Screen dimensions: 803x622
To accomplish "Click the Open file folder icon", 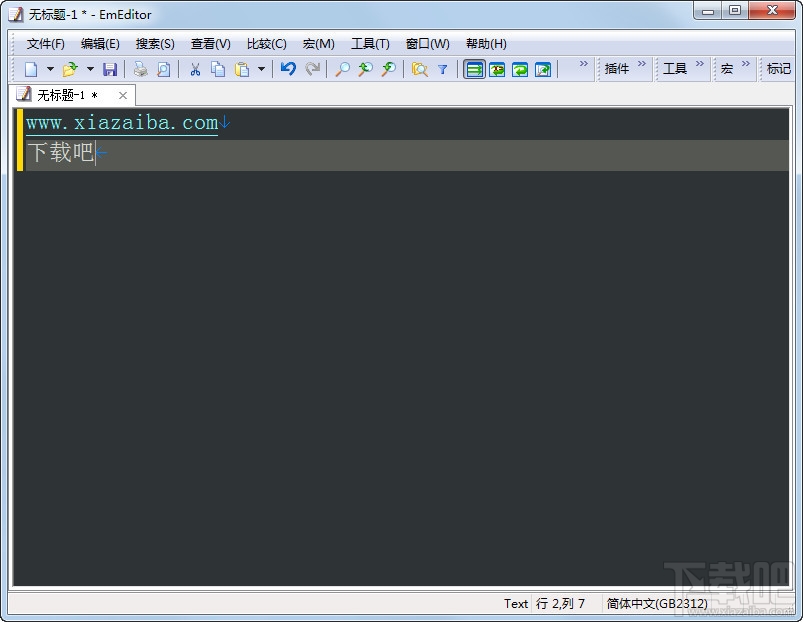I will pos(70,69).
